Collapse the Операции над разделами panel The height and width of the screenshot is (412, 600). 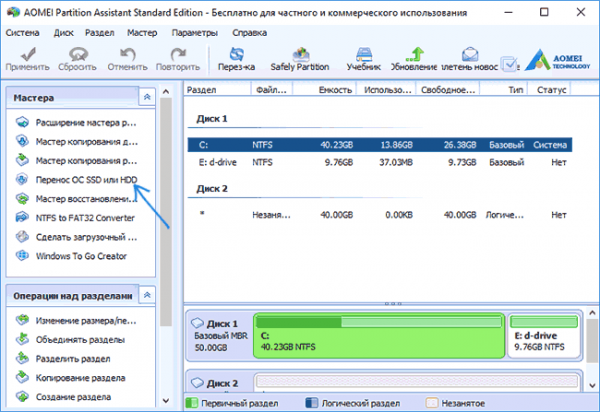[147, 295]
